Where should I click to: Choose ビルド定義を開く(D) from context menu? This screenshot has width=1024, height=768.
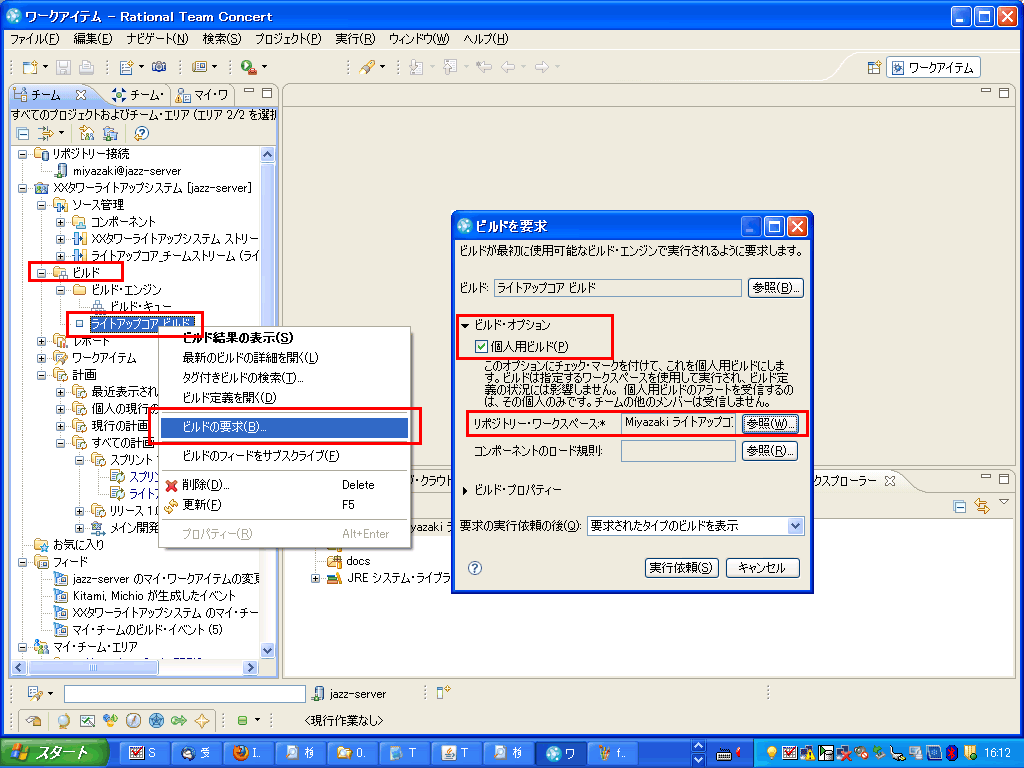[x=229, y=398]
